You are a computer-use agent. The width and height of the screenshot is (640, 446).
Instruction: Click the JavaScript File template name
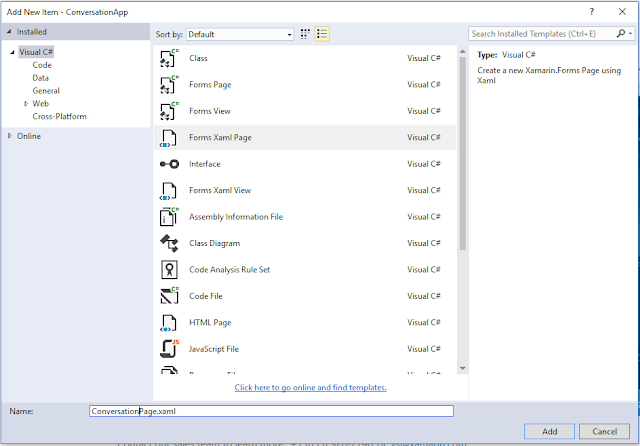point(213,349)
